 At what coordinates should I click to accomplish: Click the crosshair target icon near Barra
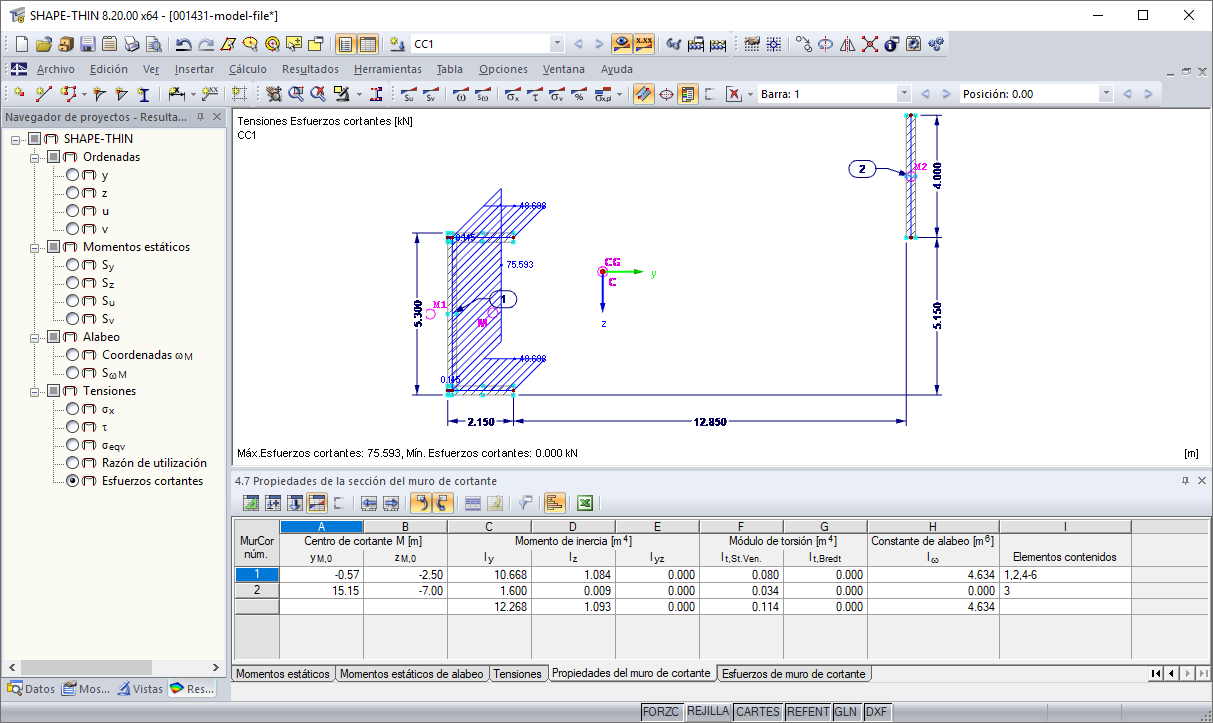point(665,94)
